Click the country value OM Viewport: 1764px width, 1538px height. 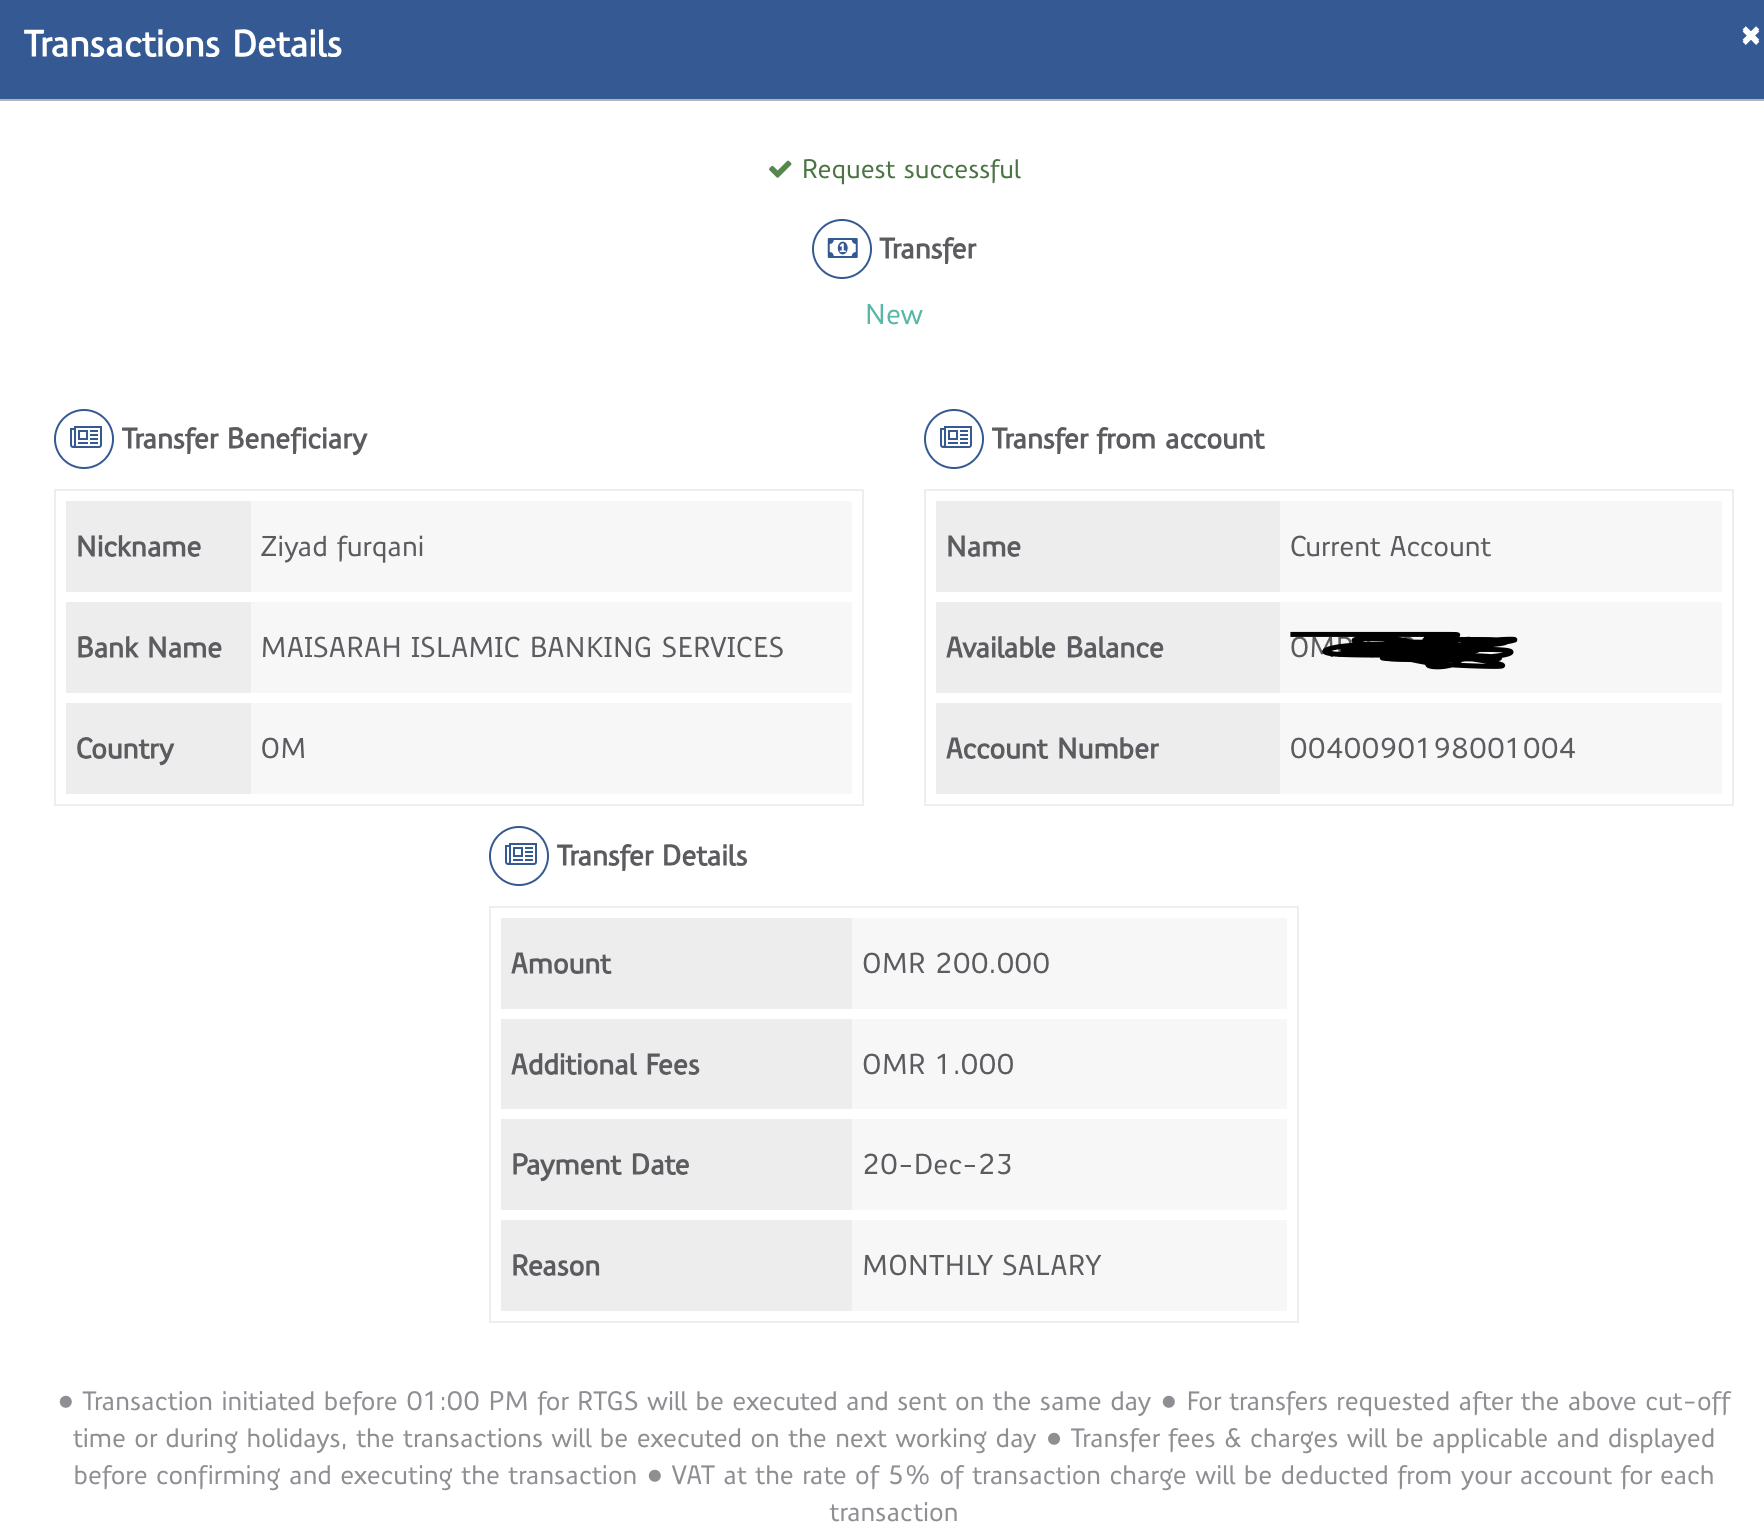(283, 749)
